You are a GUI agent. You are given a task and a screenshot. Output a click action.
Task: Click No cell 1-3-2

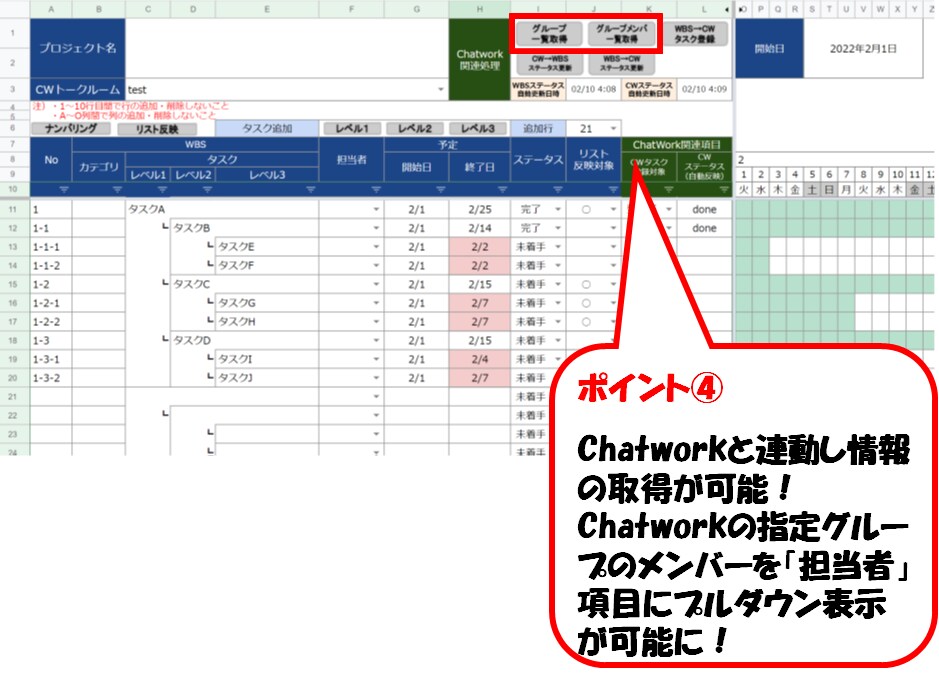pos(51,378)
